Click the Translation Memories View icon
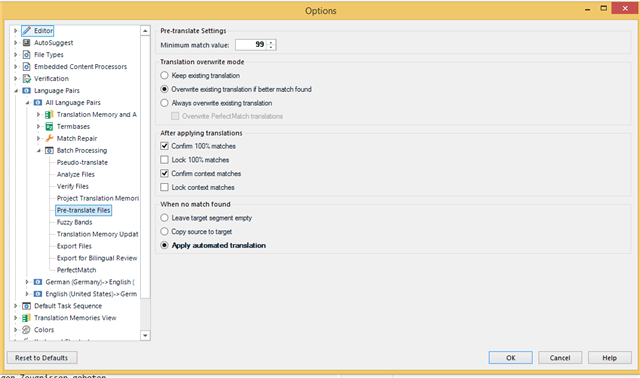Viewport: 640px width, 378px height. pos(27,318)
